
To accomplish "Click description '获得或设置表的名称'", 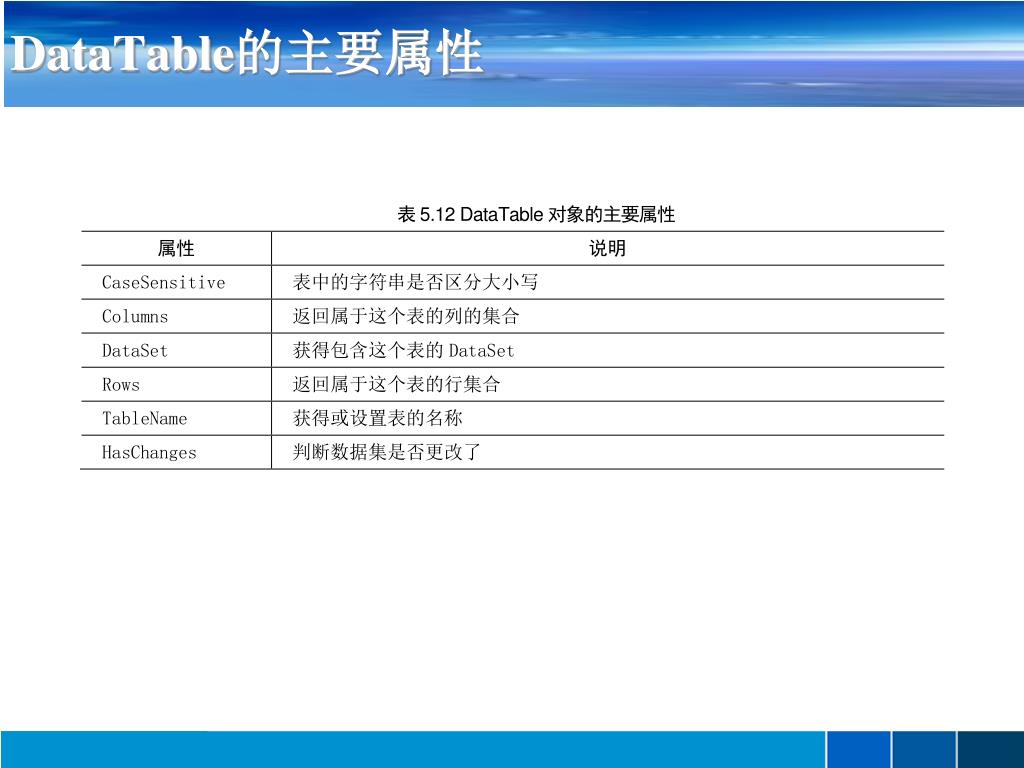I will (x=377, y=418).
